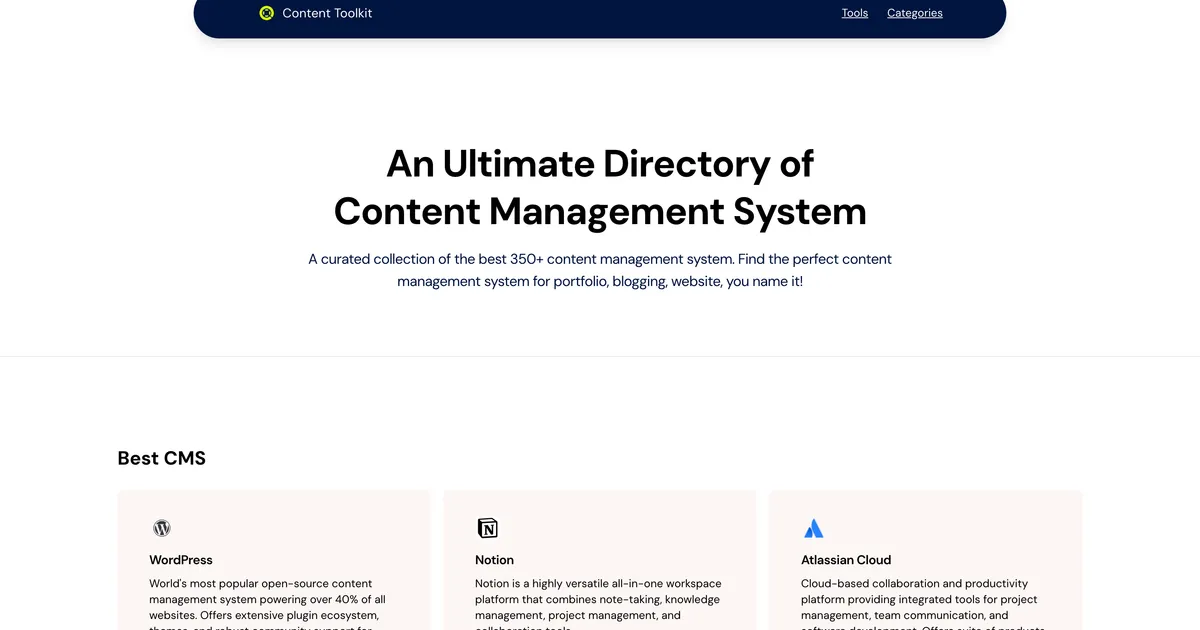Image resolution: width=1200 pixels, height=630 pixels.
Task: Click the yellow circular icon in navbar
Action: coord(266,13)
